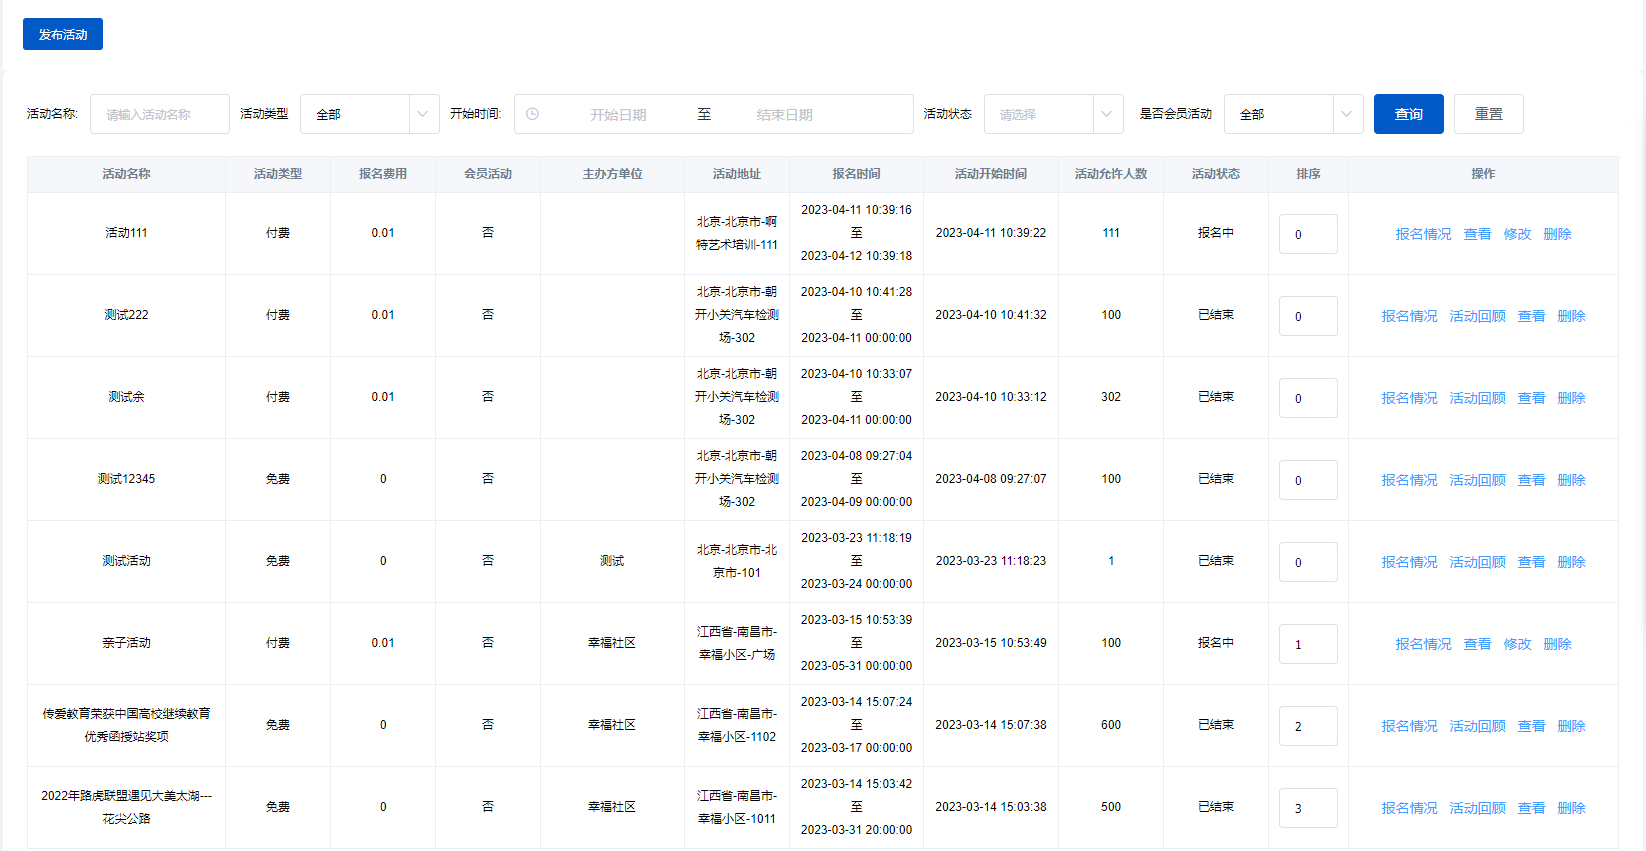1646x851 pixels.
Task: Click 修改 for 活动111 row
Action: (x=1517, y=234)
